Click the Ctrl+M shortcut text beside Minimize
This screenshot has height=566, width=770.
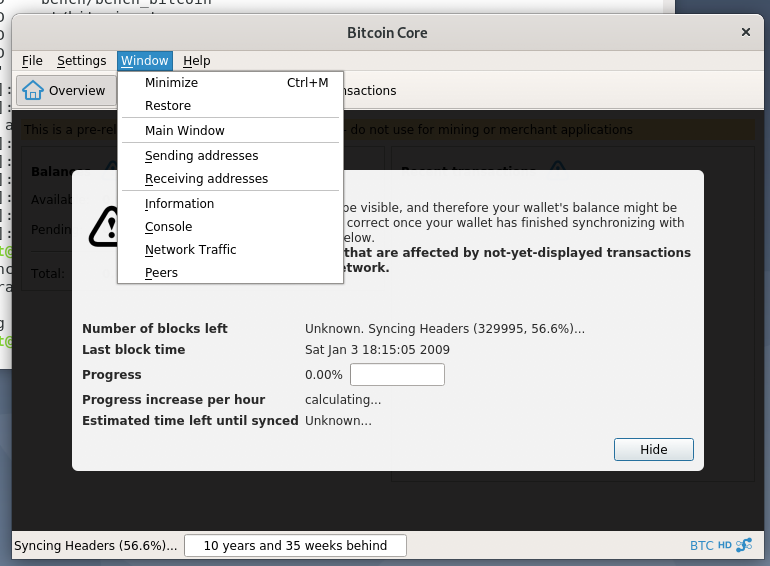click(x=307, y=82)
